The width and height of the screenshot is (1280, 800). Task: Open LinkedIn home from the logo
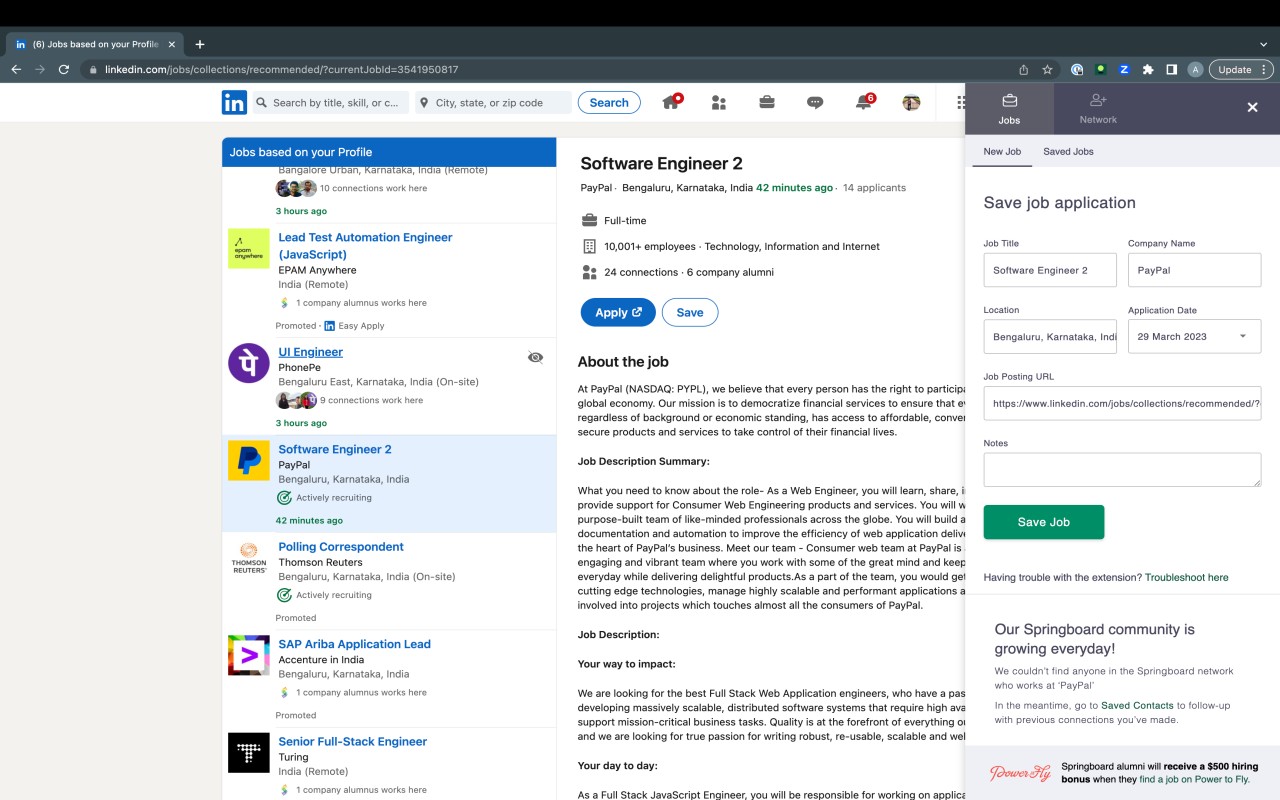tap(234, 102)
